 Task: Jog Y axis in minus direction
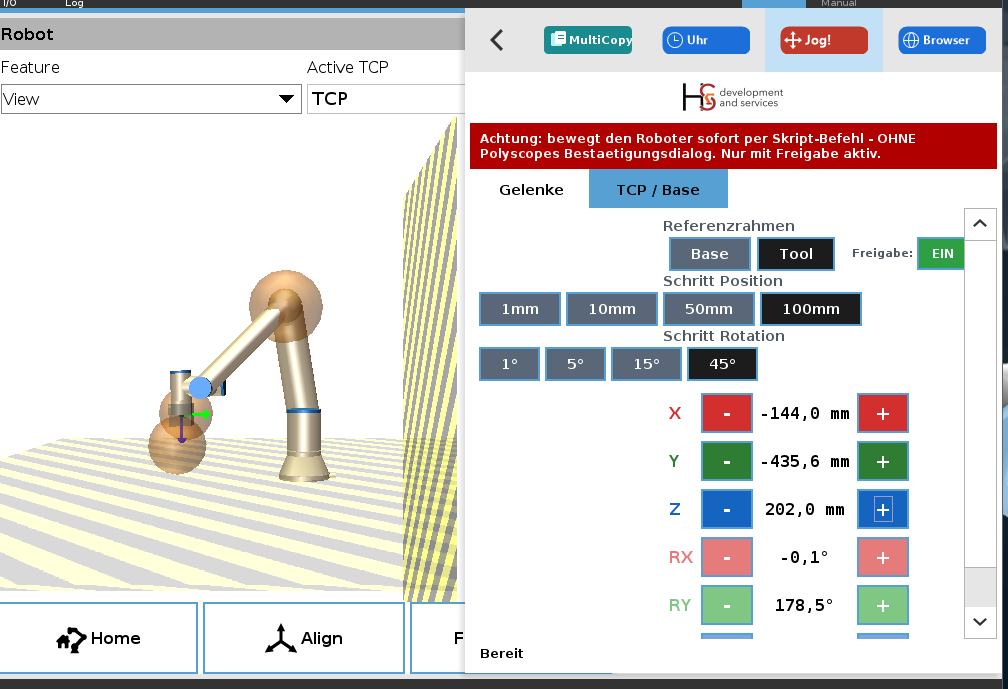click(x=726, y=461)
